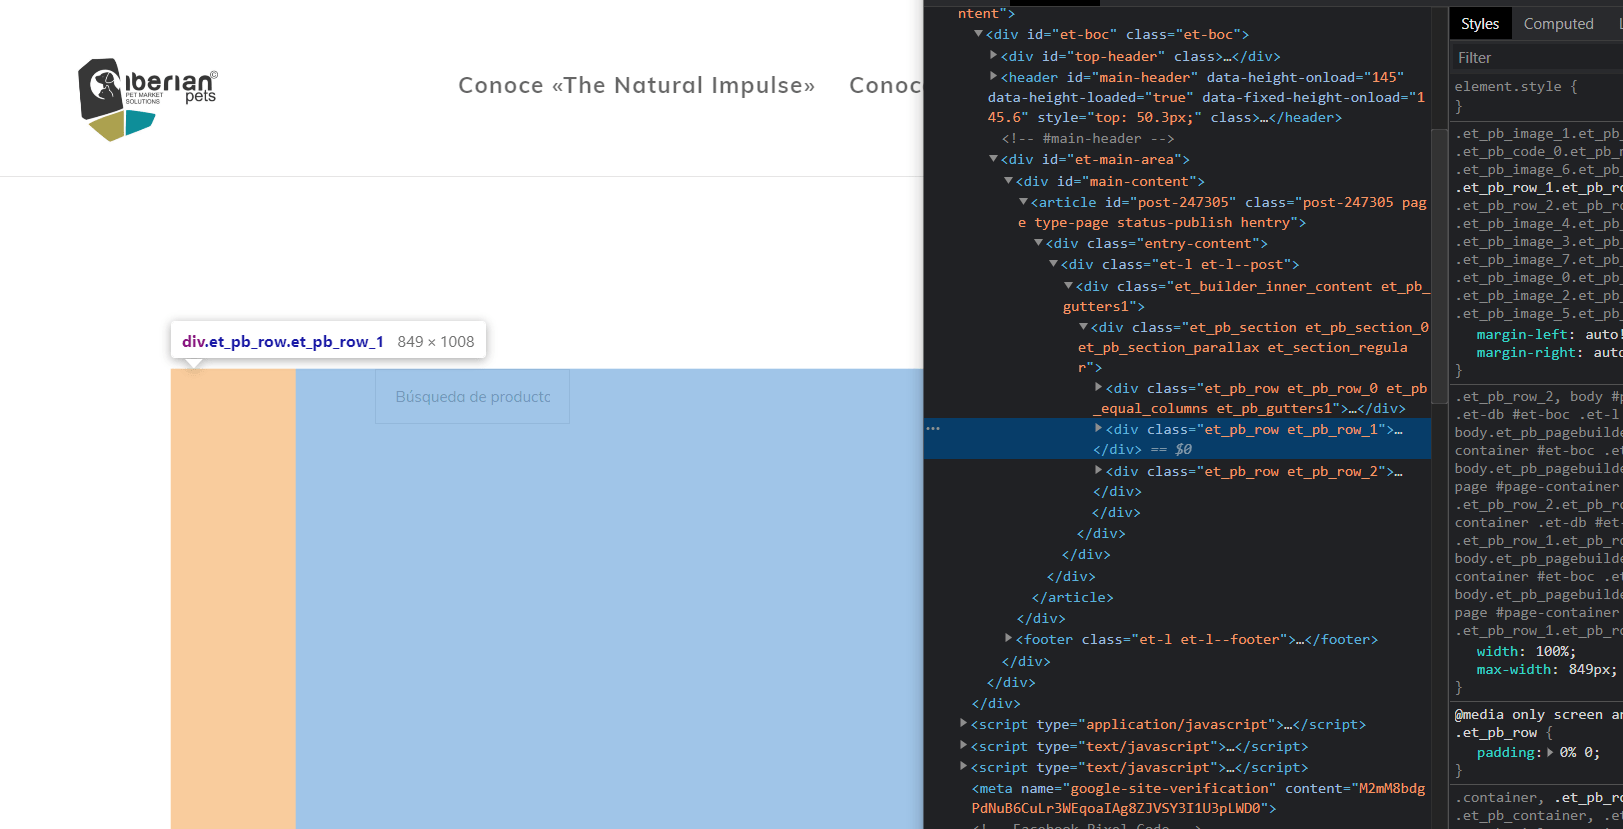Expand the first text/javascript script node
This screenshot has height=829, width=1623.
963,745
